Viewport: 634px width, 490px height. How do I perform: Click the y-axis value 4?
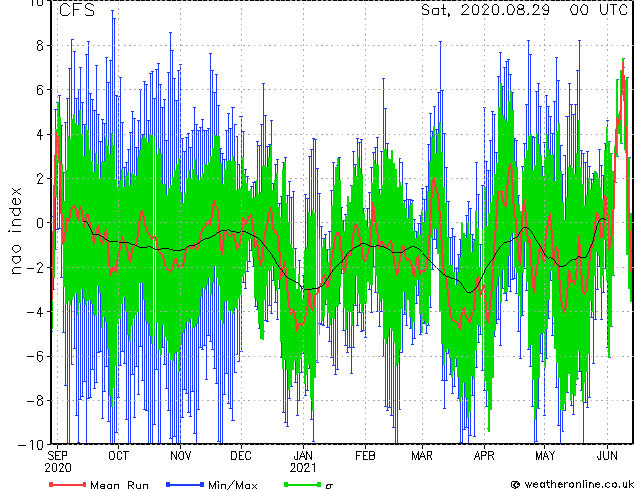pos(40,134)
